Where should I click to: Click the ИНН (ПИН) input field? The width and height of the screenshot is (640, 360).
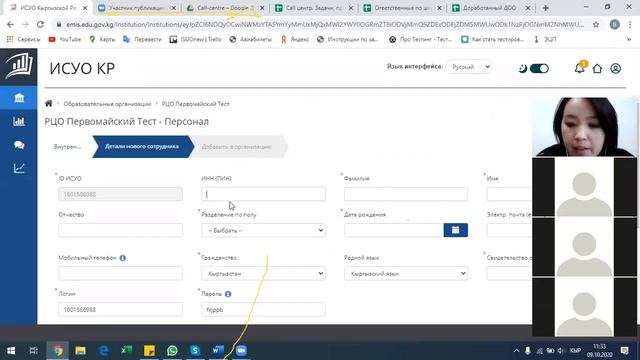click(x=263, y=194)
